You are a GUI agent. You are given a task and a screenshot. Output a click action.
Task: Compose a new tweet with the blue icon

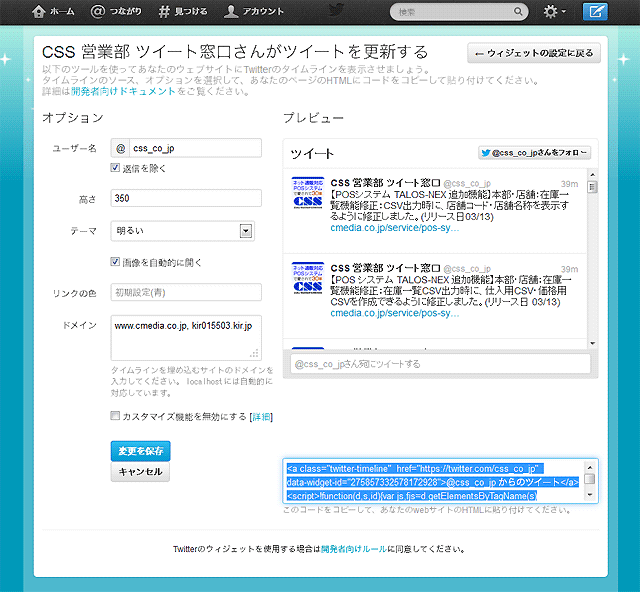click(595, 11)
